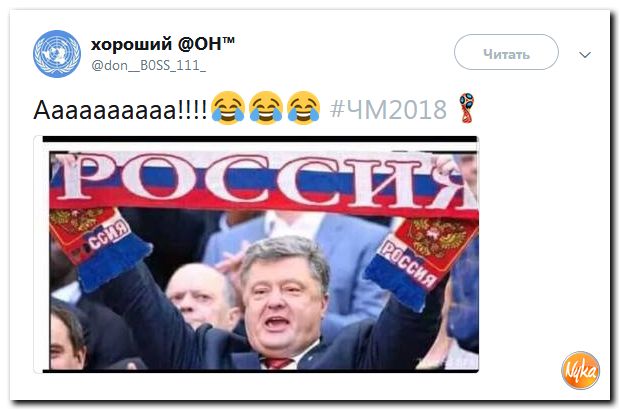
Task: Click the coat of arms on right scarf end
Action: [438, 237]
